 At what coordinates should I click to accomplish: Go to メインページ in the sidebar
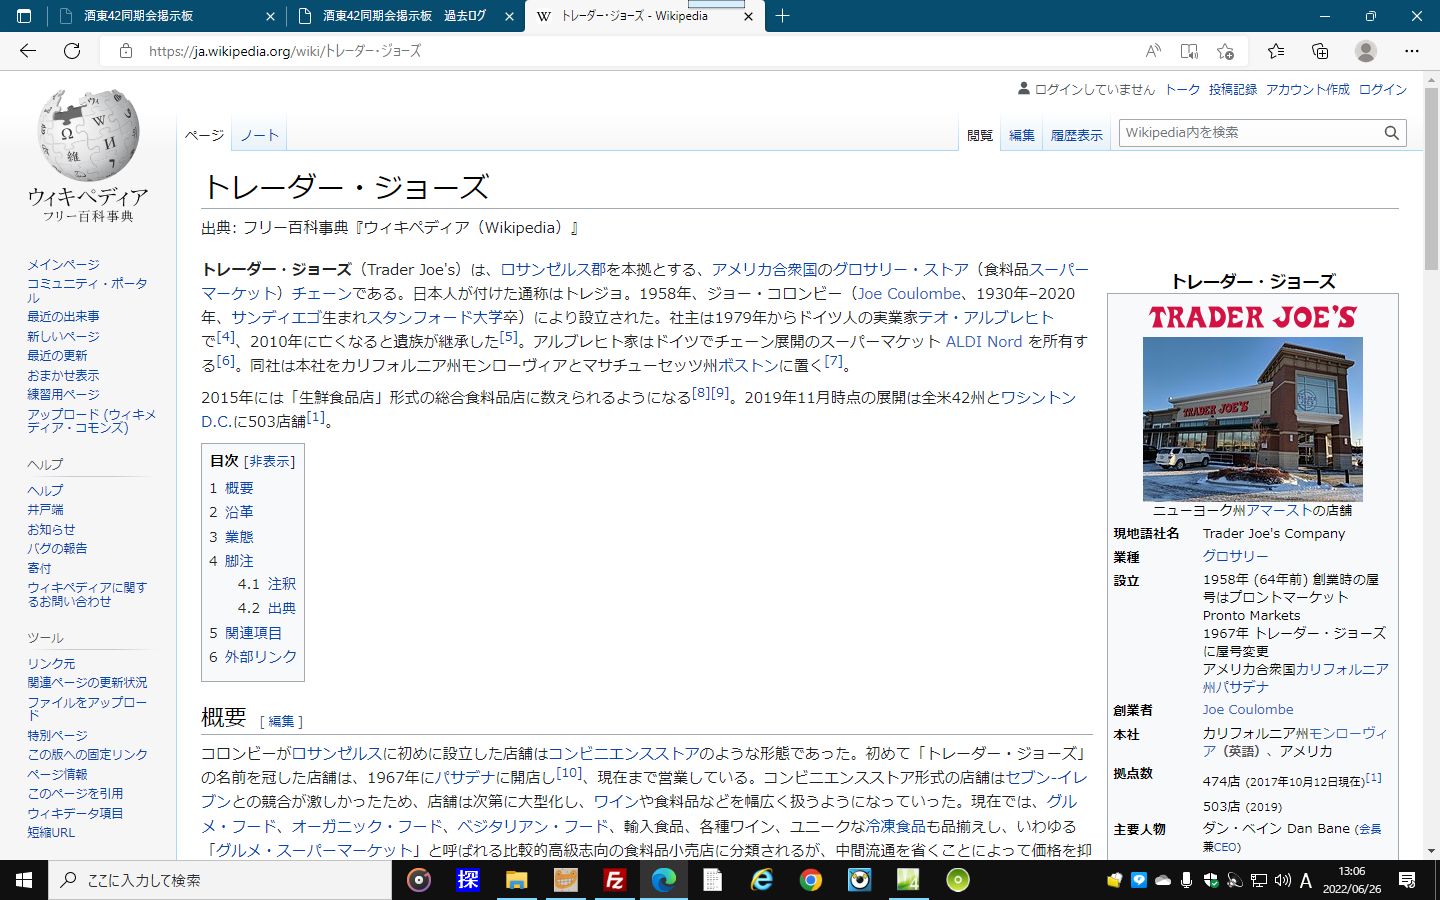coord(64,264)
